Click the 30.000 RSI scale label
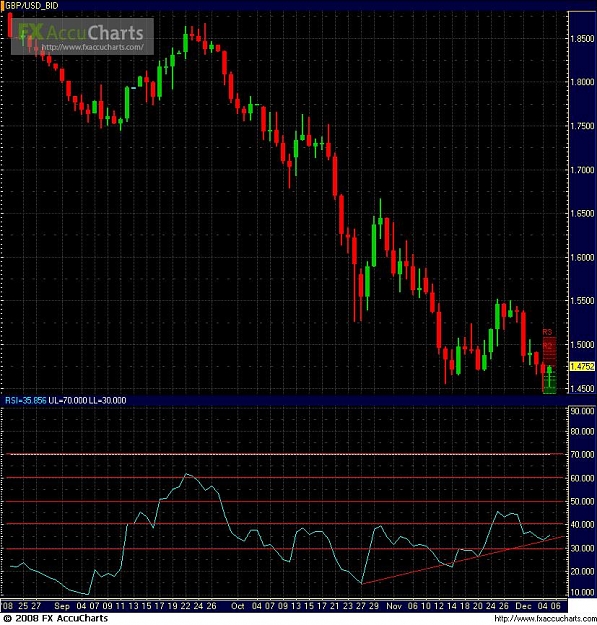This screenshot has height=625, width=597. [x=582, y=548]
